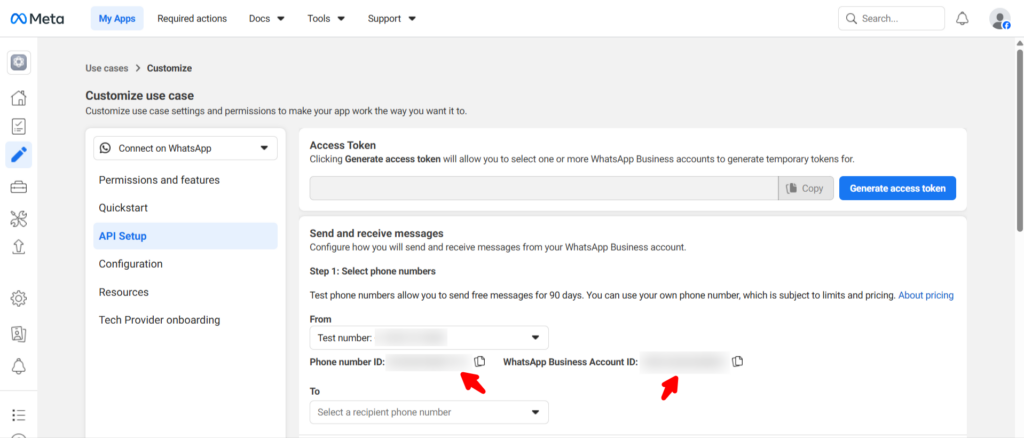The image size is (1024, 438).
Task: Click the wrench tools icon in sidebar
Action: pos(18,218)
